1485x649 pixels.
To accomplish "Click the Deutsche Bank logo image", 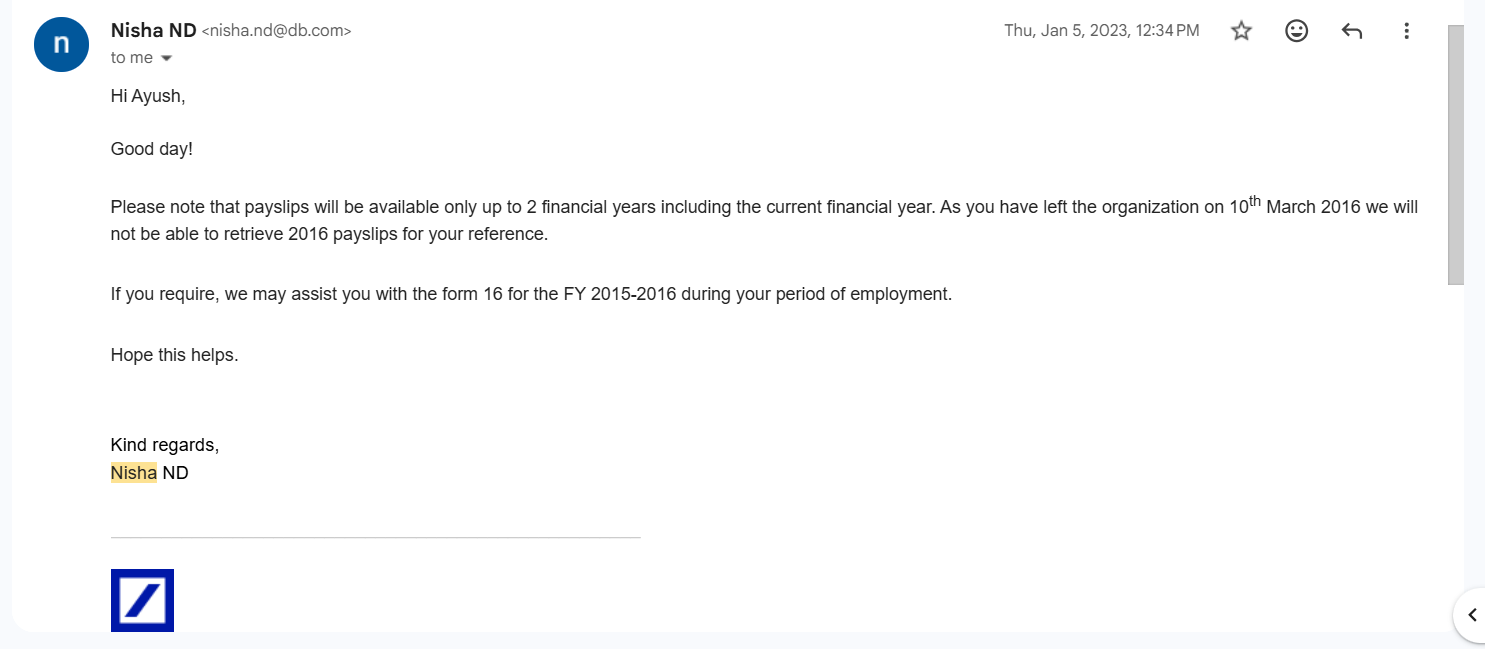I will 142,600.
